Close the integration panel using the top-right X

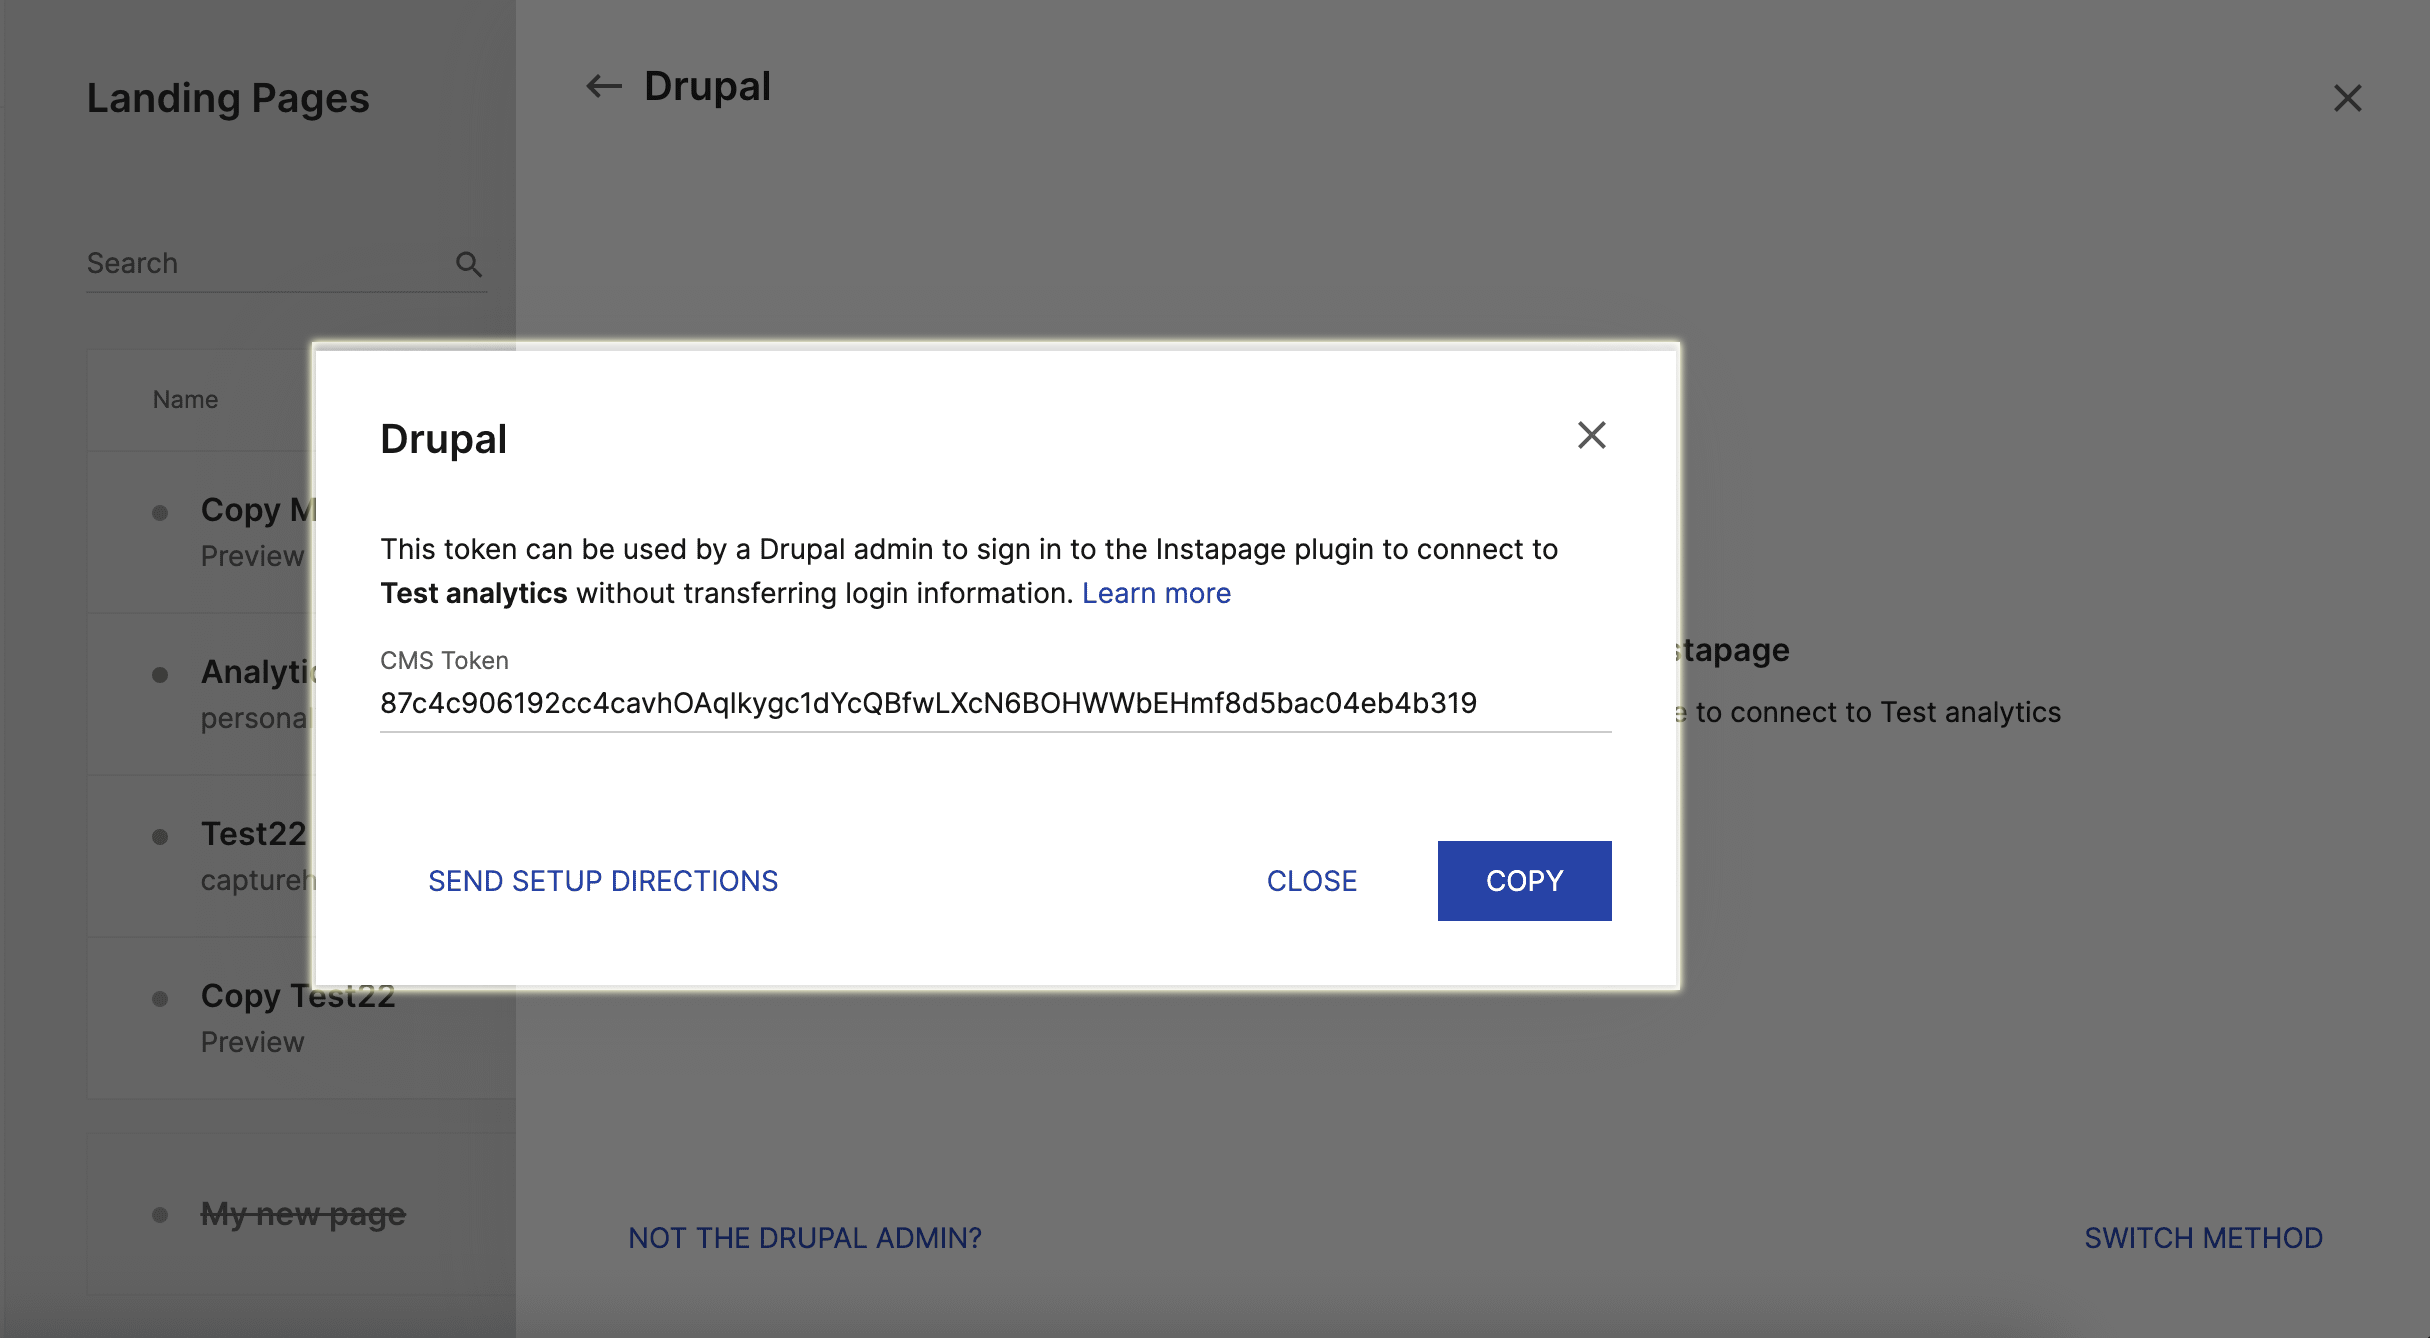point(2348,98)
